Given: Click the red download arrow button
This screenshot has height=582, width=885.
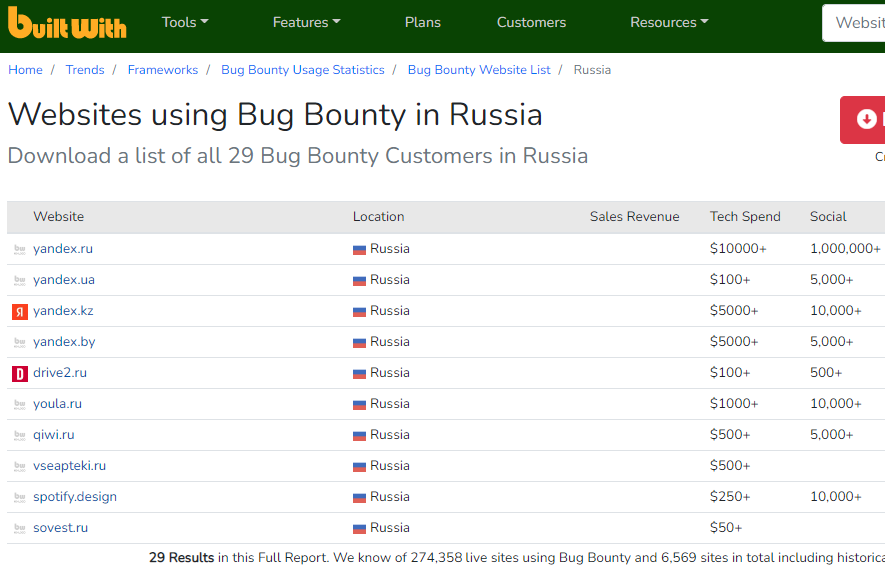Looking at the screenshot, I should point(862,120).
